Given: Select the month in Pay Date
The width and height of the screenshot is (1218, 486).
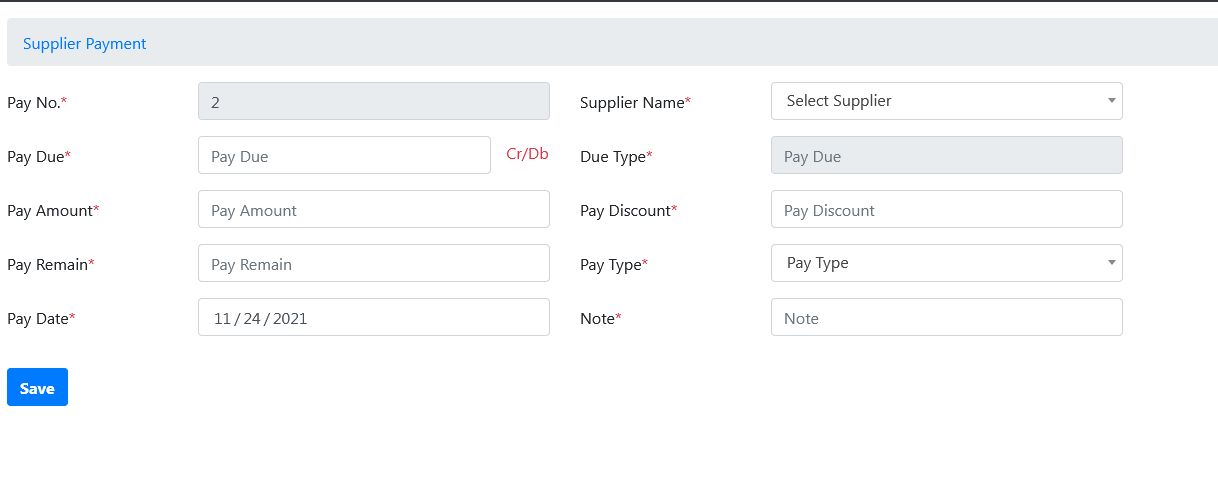Looking at the screenshot, I should [x=221, y=319].
